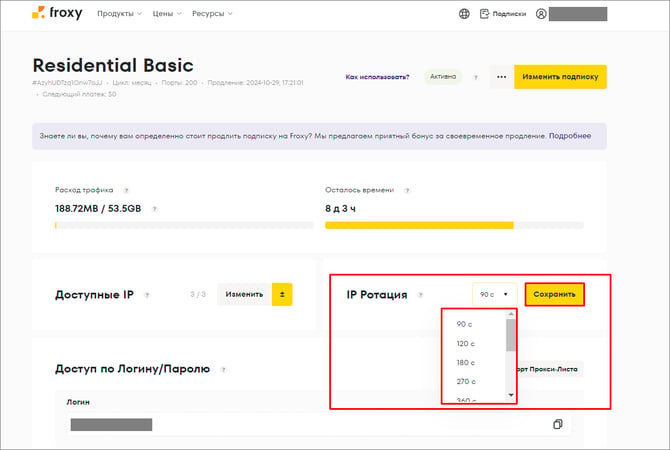The image size is (670, 450).
Task: Select 270 с in the rotation list
Action: [x=466, y=382]
